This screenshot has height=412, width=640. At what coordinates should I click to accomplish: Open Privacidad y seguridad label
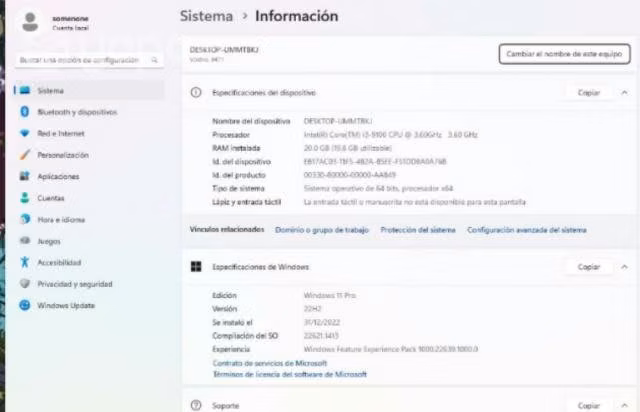point(75,284)
